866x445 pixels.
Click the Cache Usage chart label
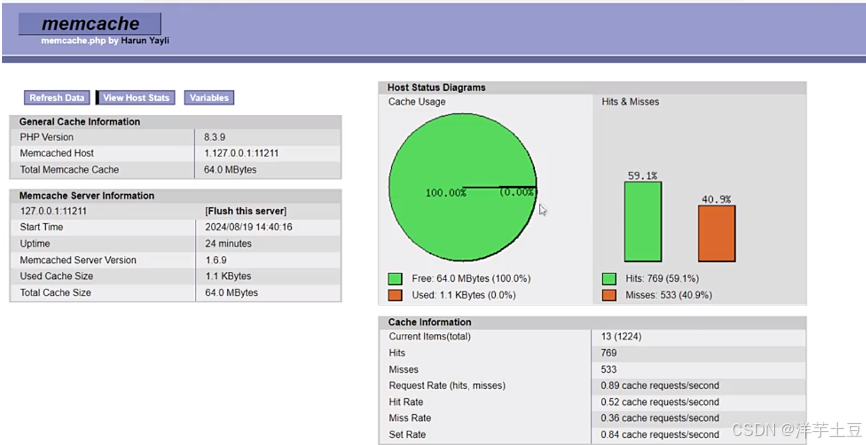[417, 102]
